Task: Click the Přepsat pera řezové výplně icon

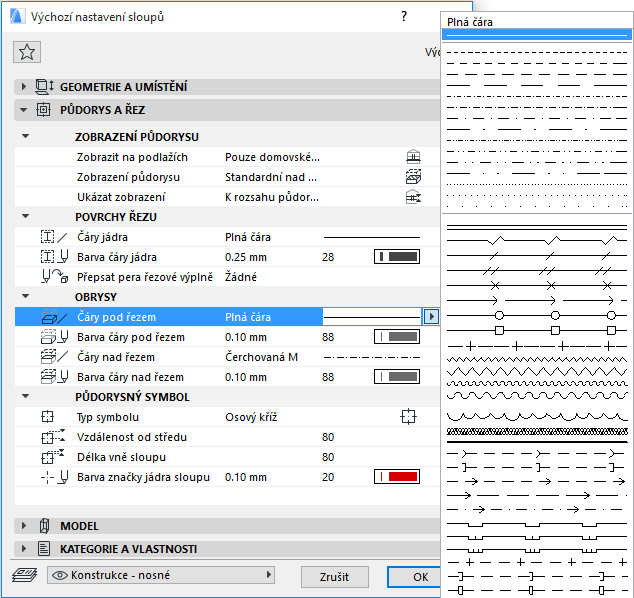Action: point(55,277)
